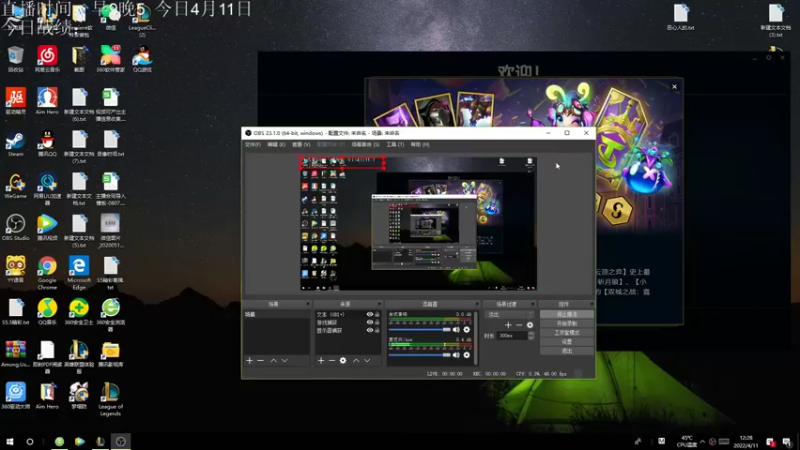The width and height of the screenshot is (800, 450).
Task: Click the 退出 exit button in OBS Controls
Action: tap(566, 351)
